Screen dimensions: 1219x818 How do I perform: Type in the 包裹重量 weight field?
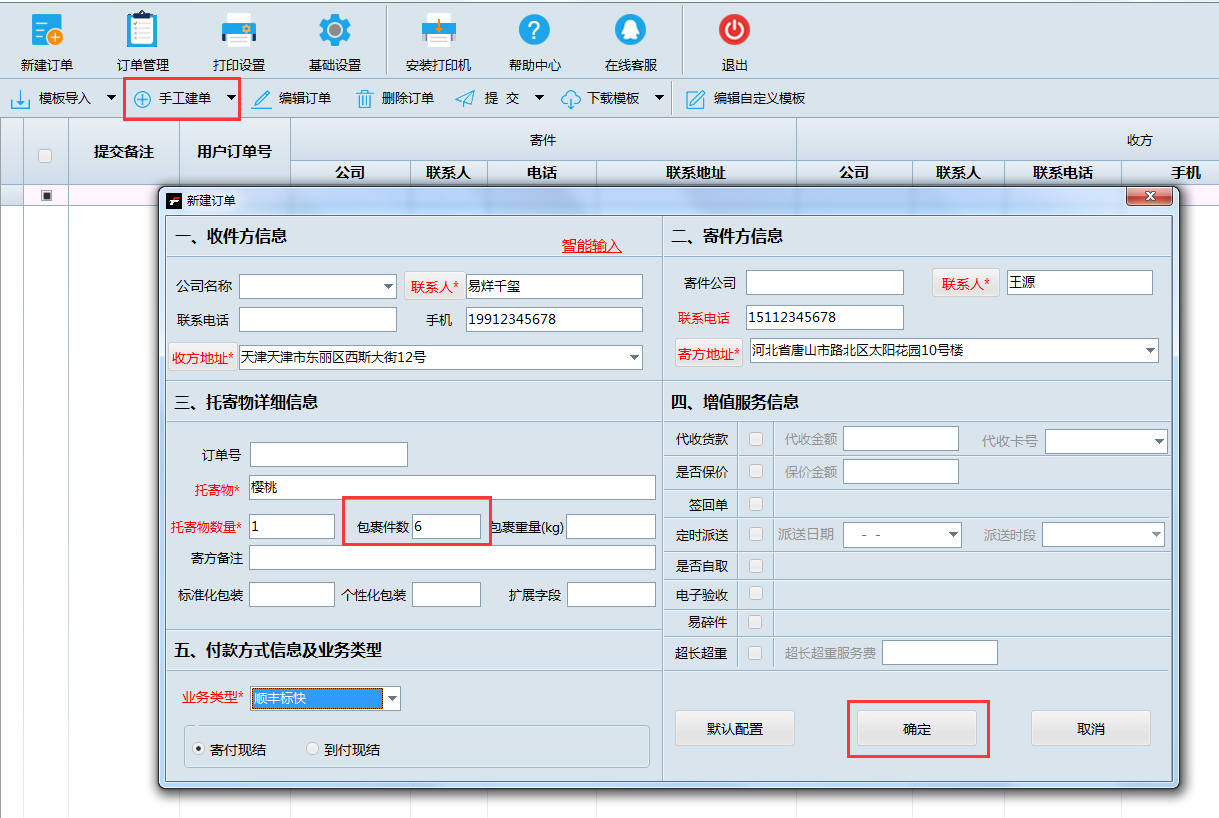click(610, 525)
